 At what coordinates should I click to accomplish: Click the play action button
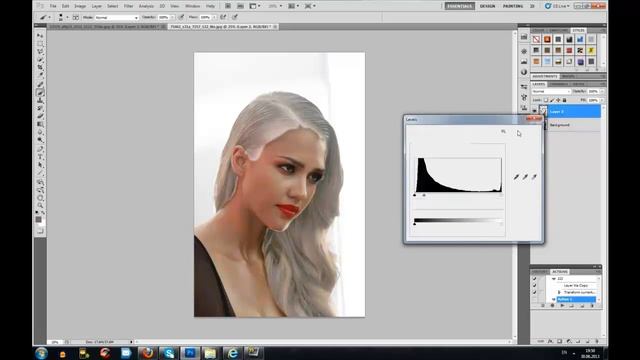click(562, 306)
